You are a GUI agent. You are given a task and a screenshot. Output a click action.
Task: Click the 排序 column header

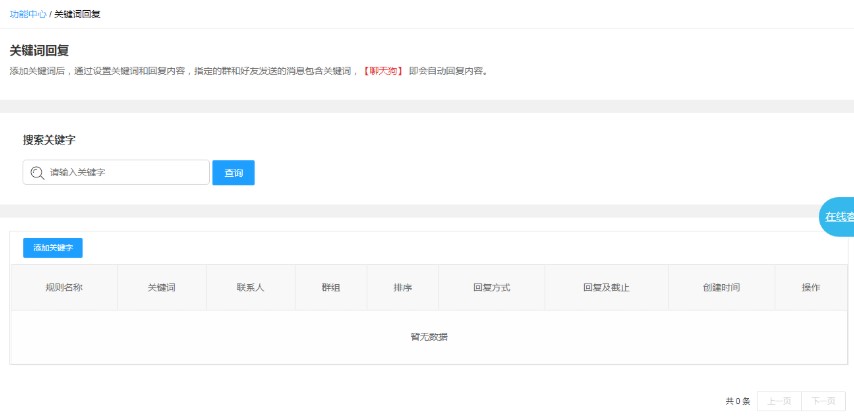point(403,288)
